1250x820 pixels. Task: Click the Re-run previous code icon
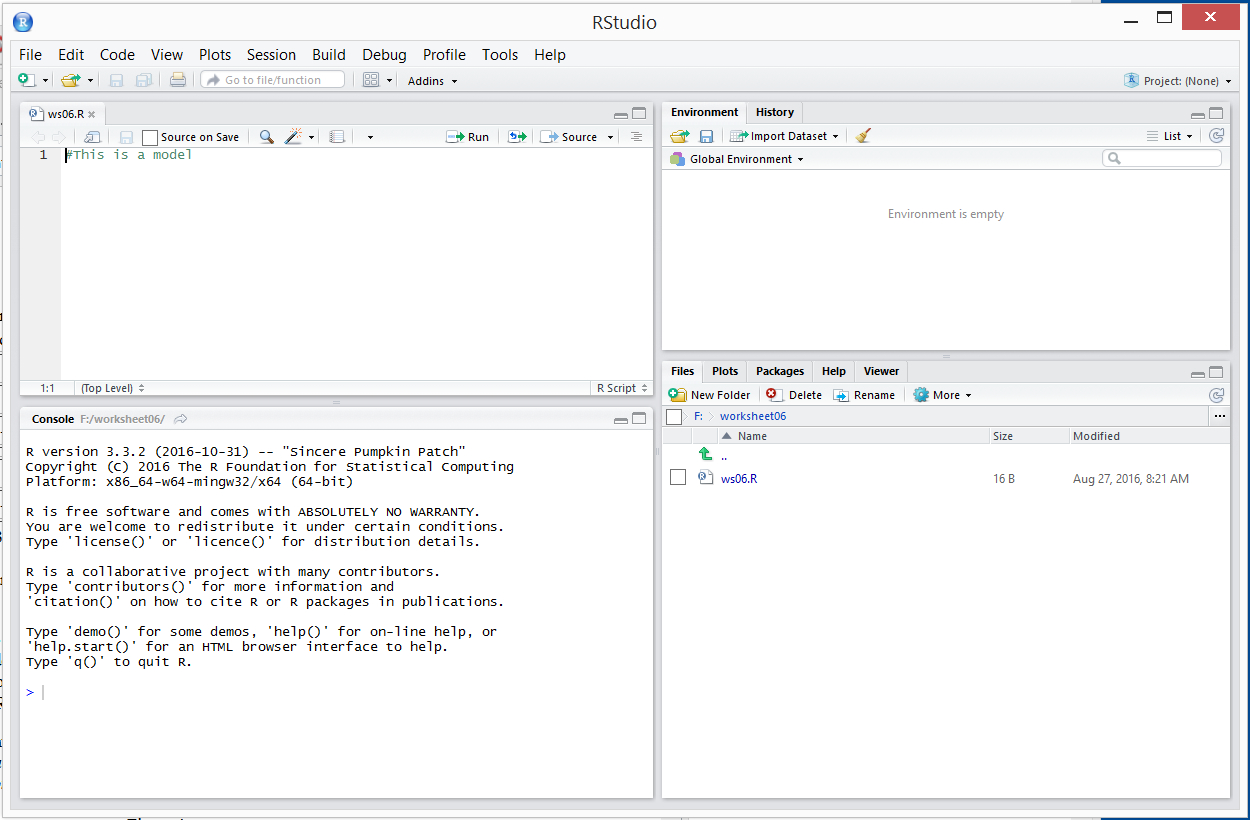517,137
